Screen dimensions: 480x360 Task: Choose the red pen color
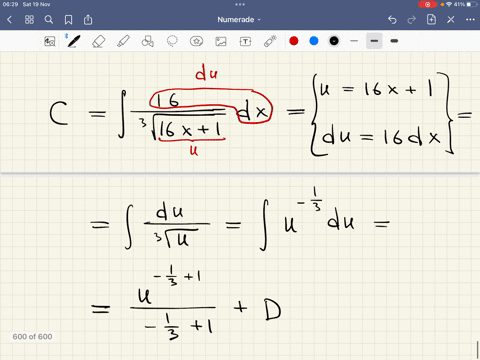[294, 41]
